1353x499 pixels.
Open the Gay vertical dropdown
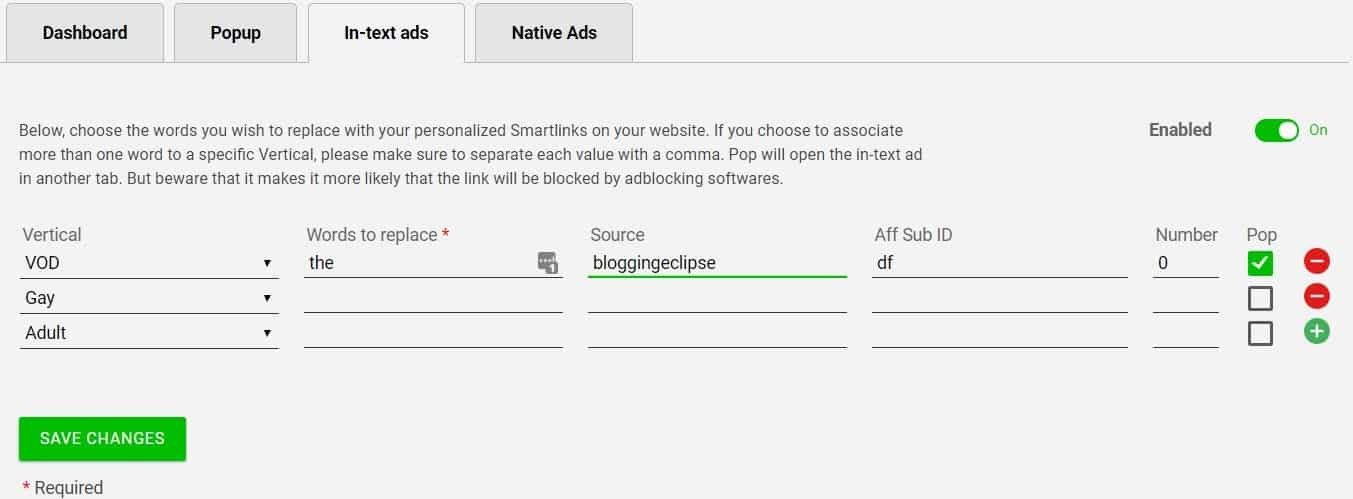click(x=149, y=298)
